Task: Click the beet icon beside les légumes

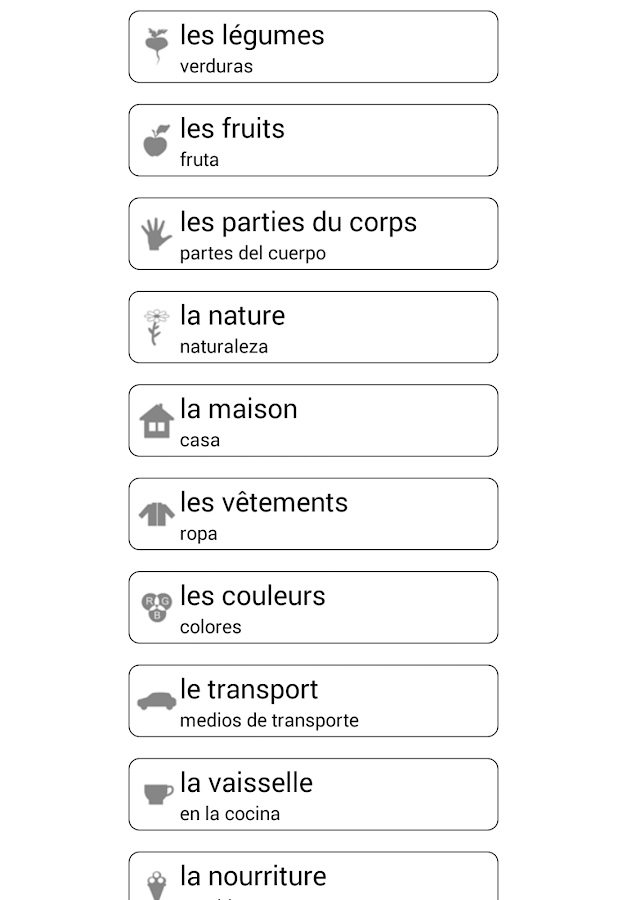Action: click(x=155, y=46)
